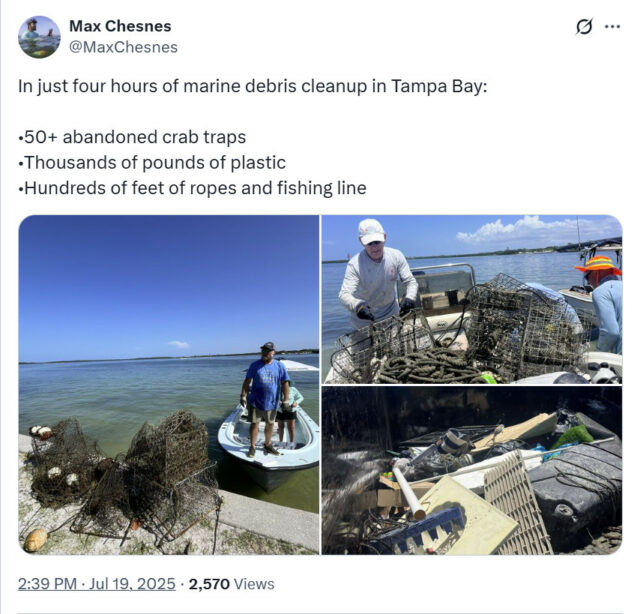Click the Grok explain icon
This screenshot has width=640, height=614.
point(584,27)
